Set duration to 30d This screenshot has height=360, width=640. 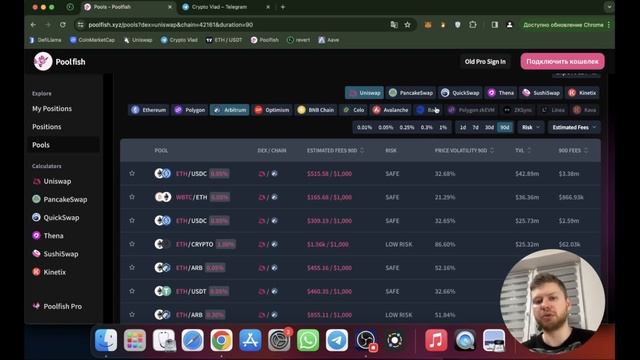[x=489, y=127]
